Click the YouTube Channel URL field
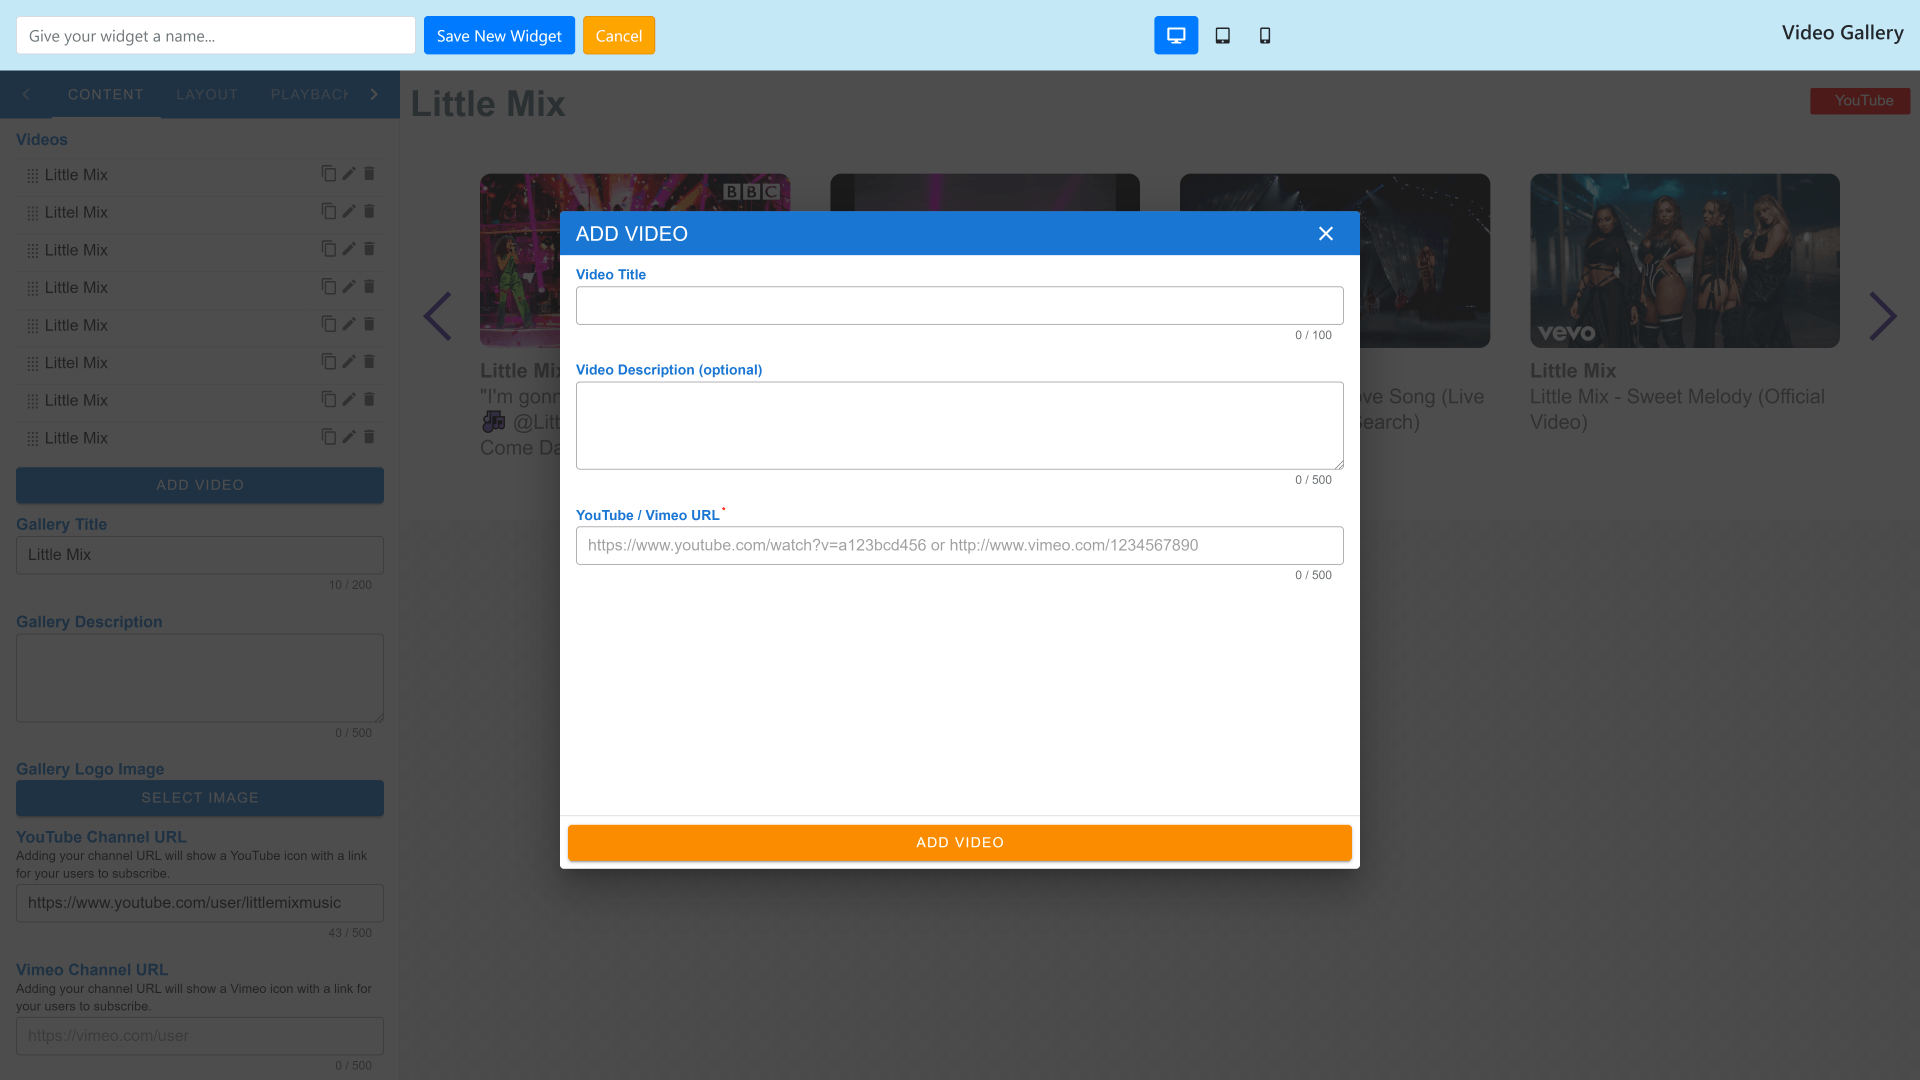 click(x=200, y=903)
